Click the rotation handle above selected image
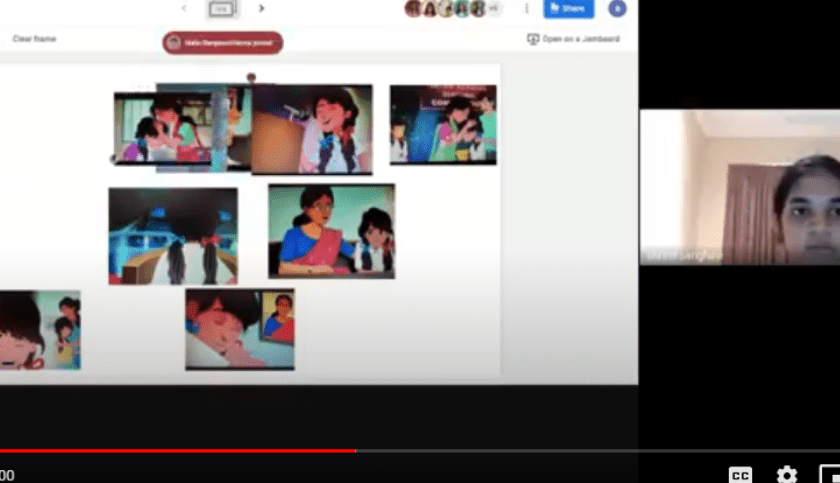Viewport: 840px width, 483px height. (x=251, y=77)
